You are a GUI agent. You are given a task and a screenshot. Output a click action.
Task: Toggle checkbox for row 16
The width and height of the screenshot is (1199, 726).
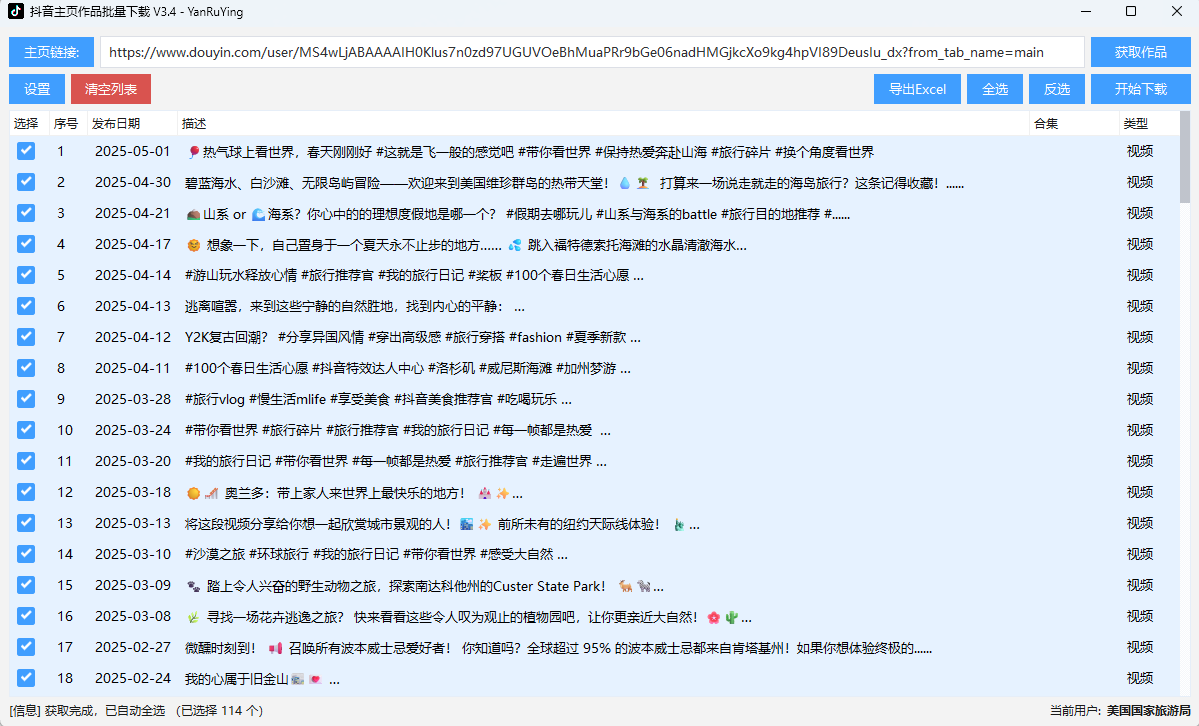pyautogui.click(x=26, y=615)
